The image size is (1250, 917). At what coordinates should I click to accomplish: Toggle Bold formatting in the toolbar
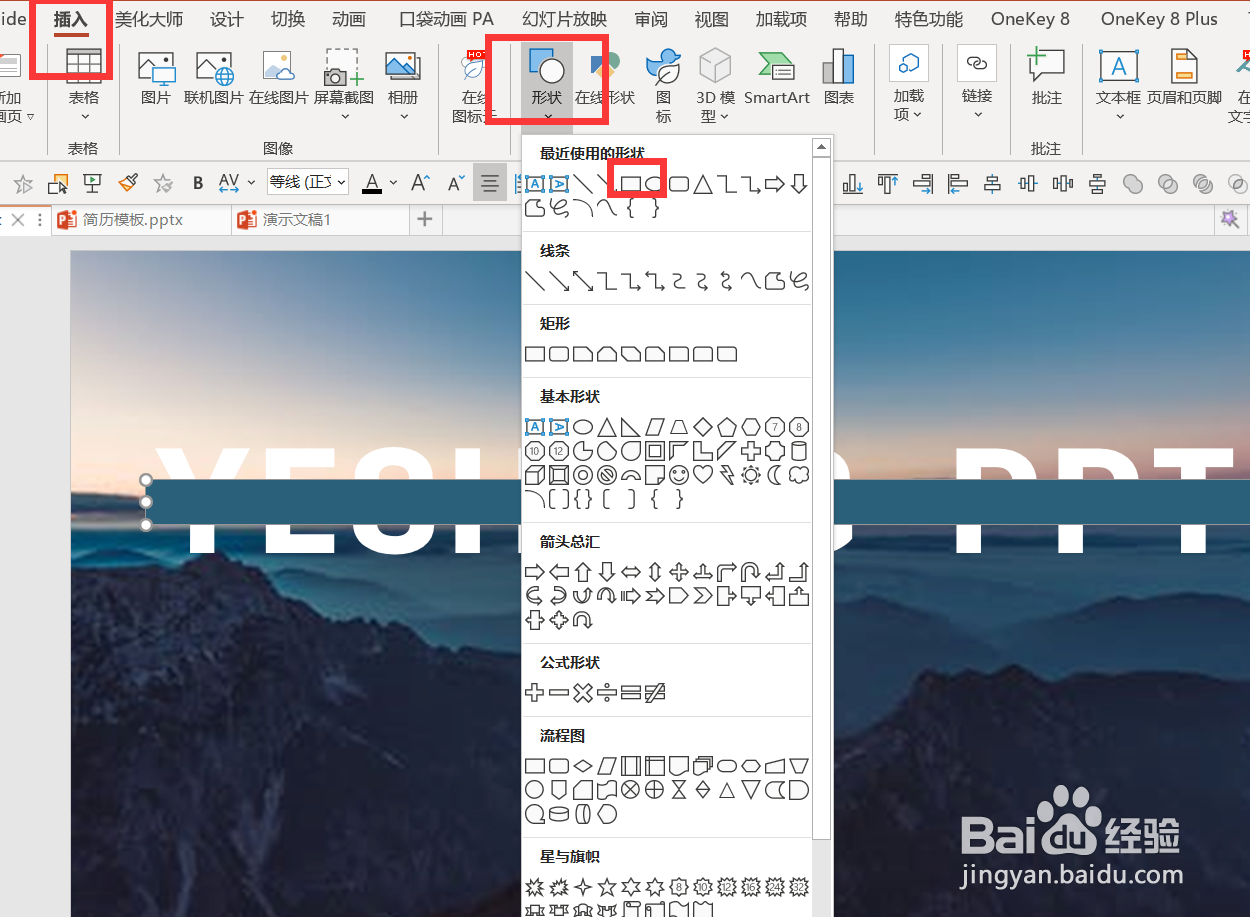click(x=198, y=182)
